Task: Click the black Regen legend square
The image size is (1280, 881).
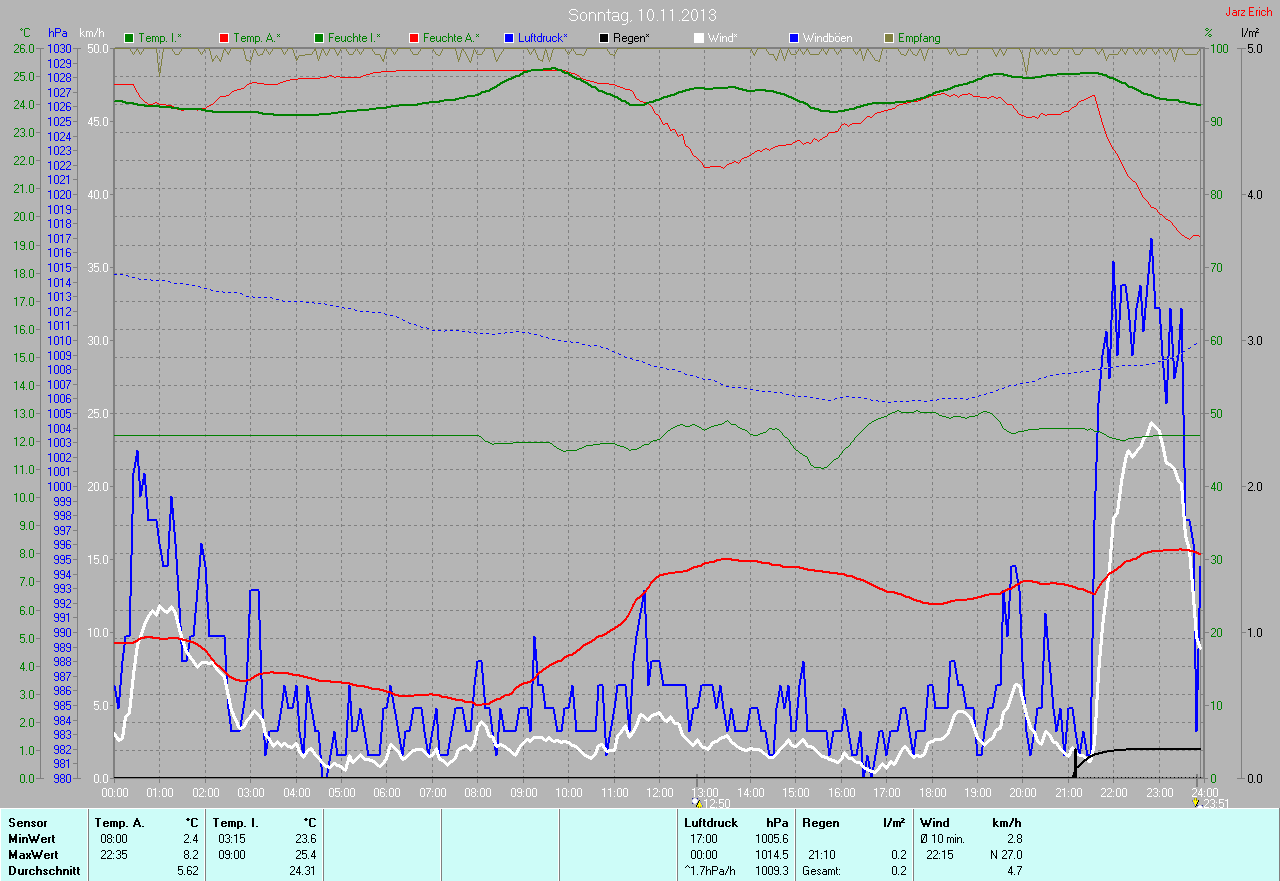Action: [603, 38]
